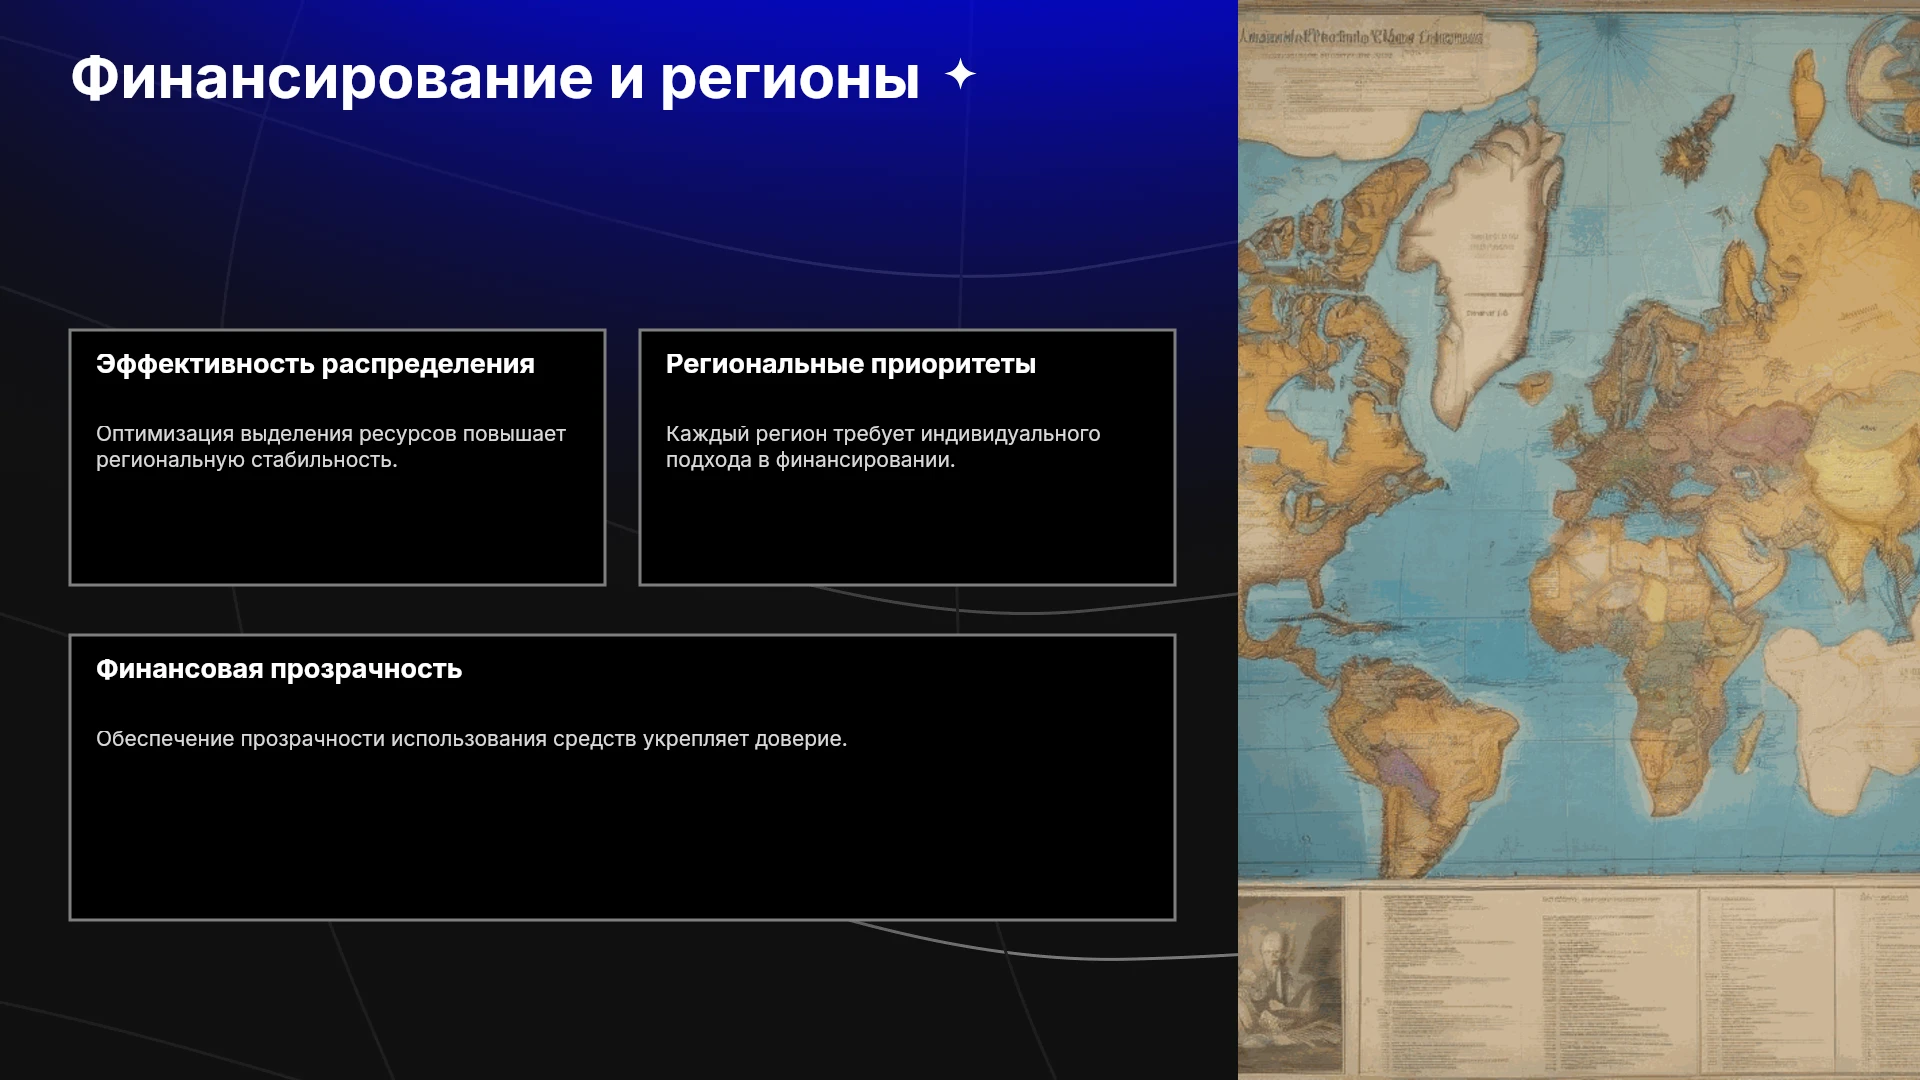The height and width of the screenshot is (1080, 1920).
Task: Click the portrait engraving below the map
Action: 1290,982
